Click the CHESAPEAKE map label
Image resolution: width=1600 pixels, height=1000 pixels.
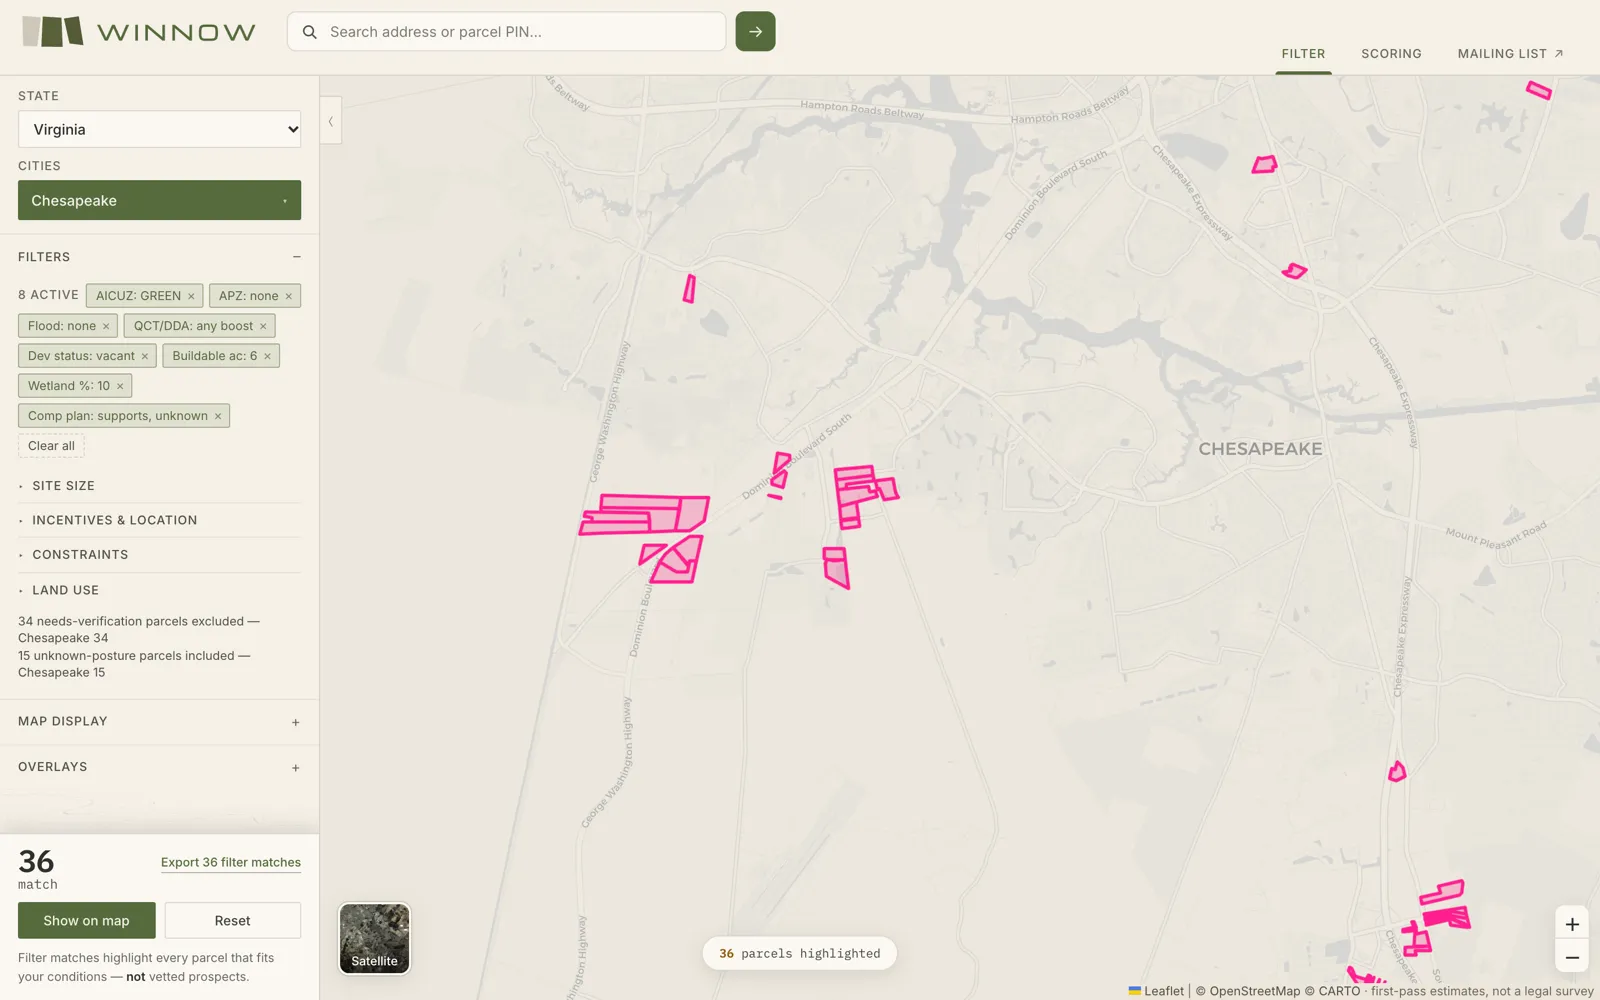pyautogui.click(x=1260, y=449)
